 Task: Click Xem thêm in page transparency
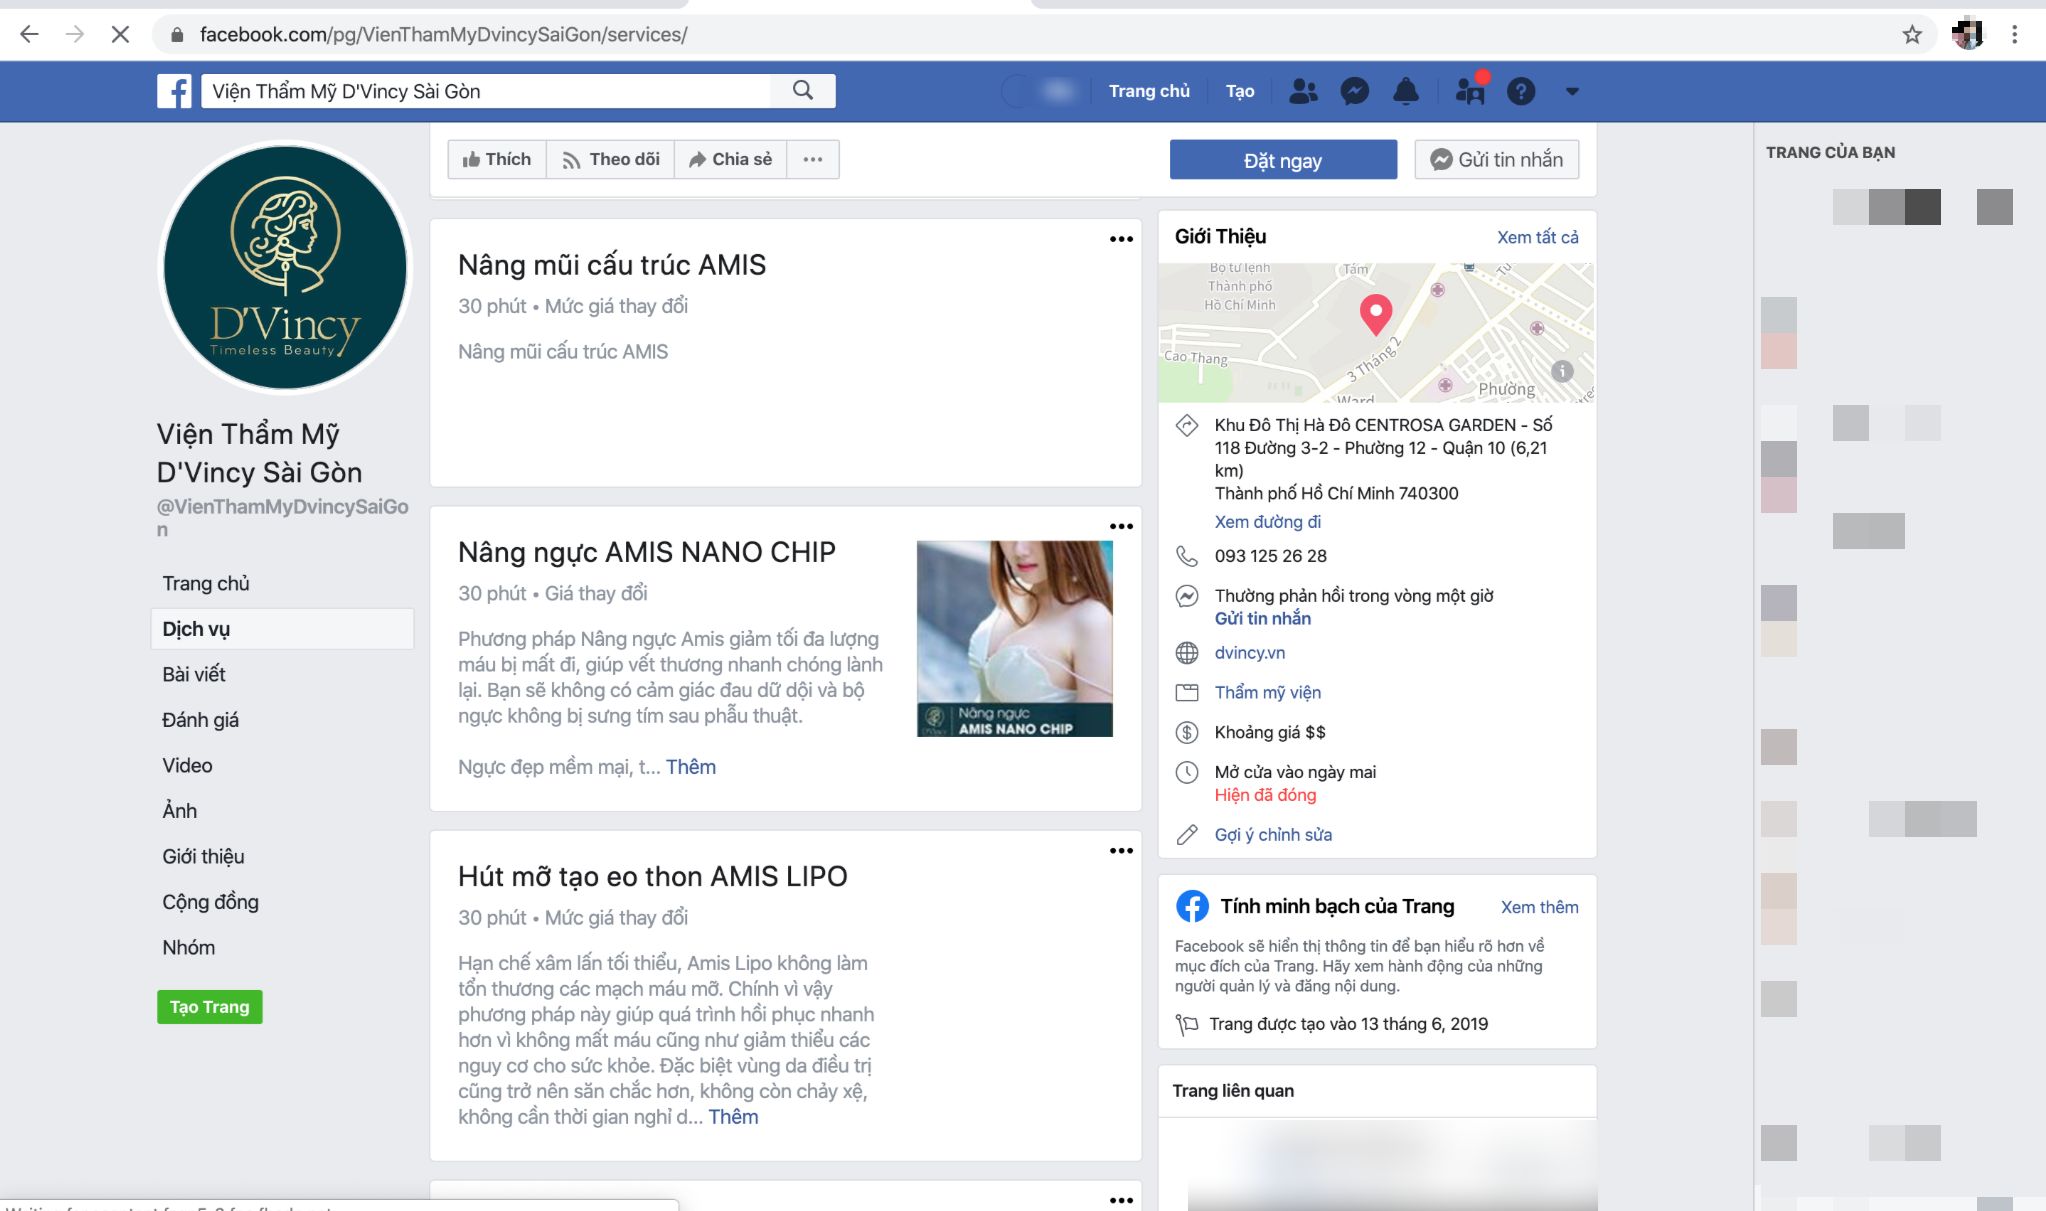[1539, 907]
